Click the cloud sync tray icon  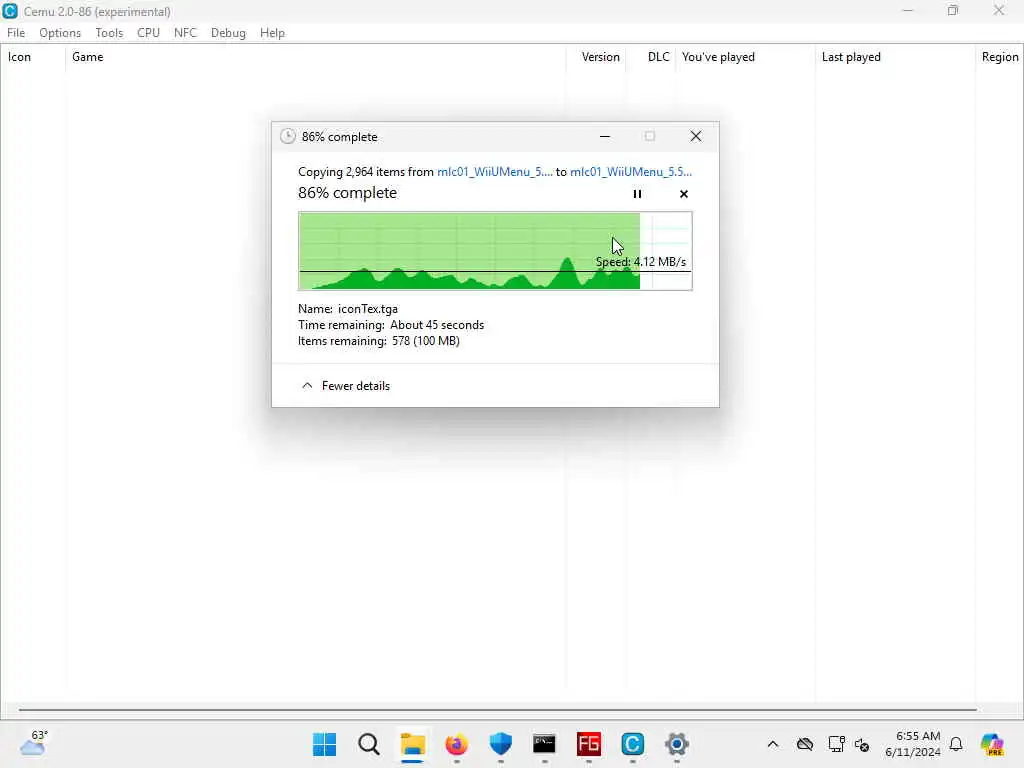click(805, 744)
